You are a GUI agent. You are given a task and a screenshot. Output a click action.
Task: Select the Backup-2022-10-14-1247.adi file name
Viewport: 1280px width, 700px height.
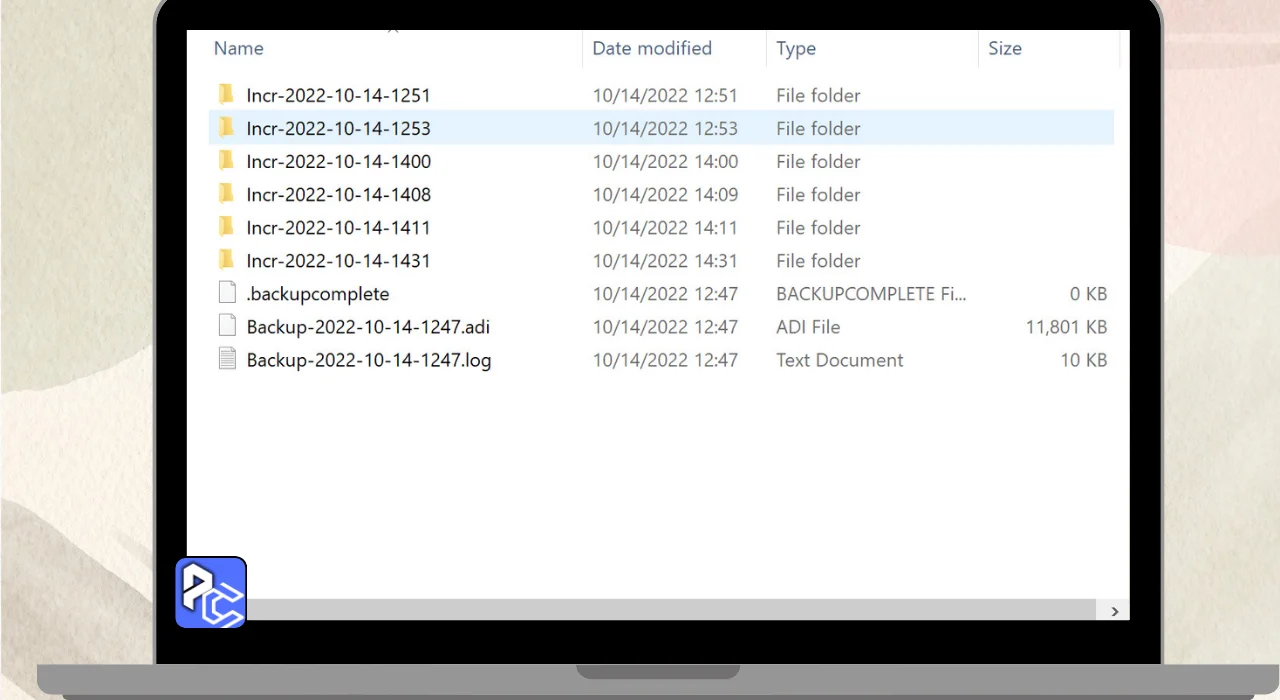click(x=368, y=327)
